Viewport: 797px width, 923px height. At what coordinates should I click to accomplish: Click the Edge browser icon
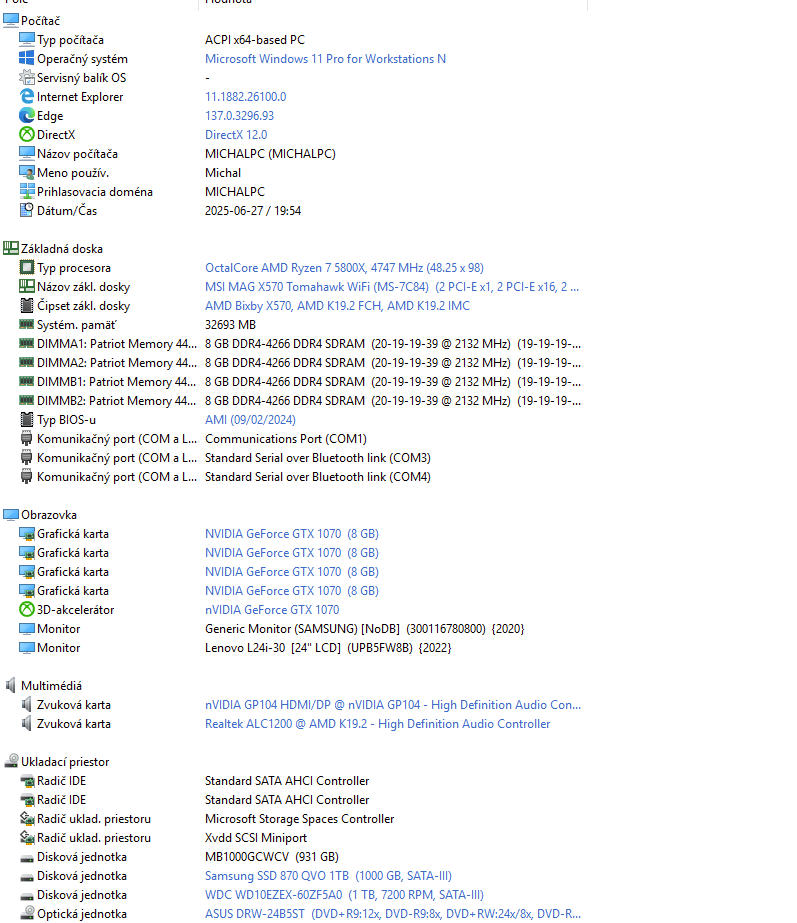[26, 115]
